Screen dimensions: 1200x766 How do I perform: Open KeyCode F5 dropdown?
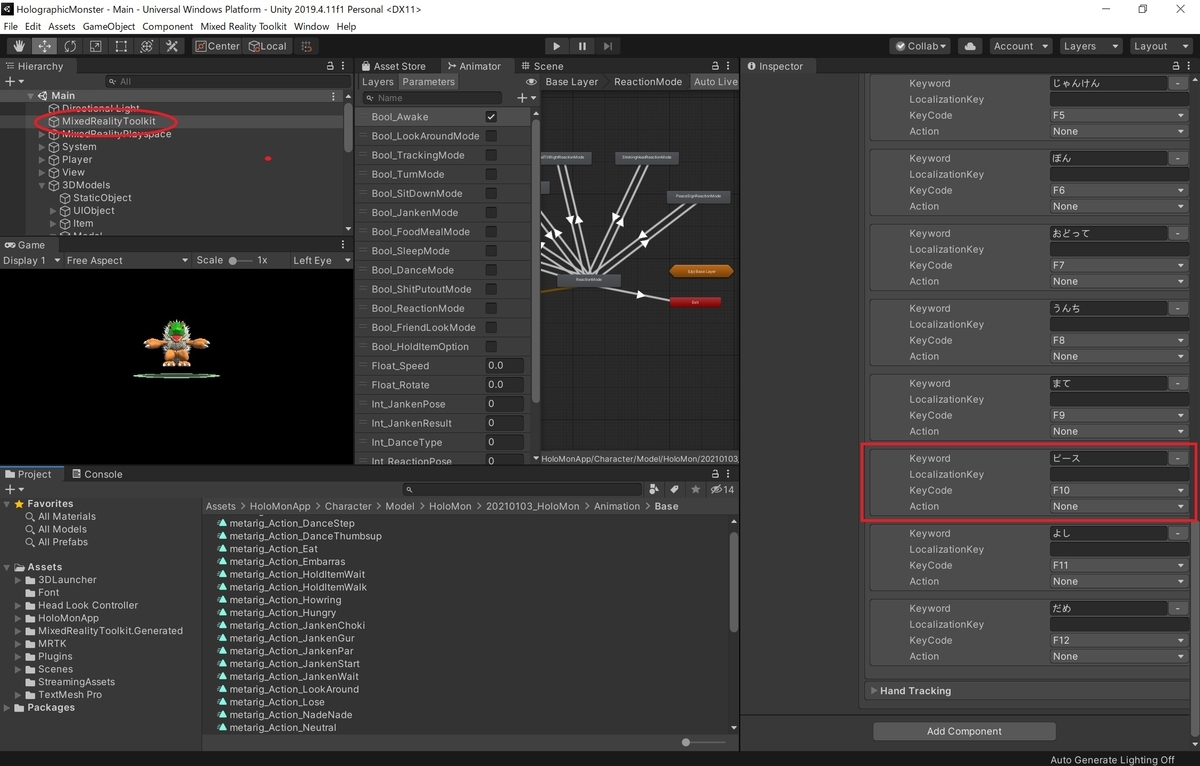click(1118, 115)
